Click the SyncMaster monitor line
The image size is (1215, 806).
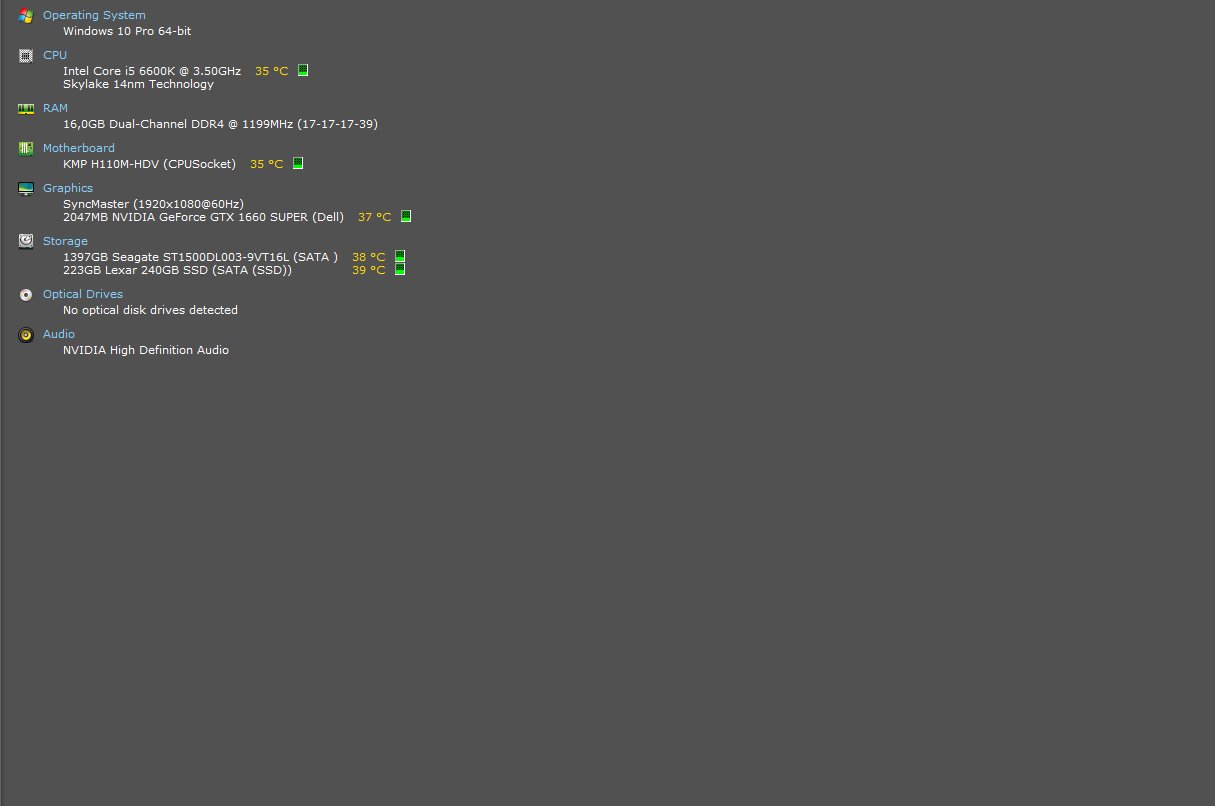(x=153, y=204)
